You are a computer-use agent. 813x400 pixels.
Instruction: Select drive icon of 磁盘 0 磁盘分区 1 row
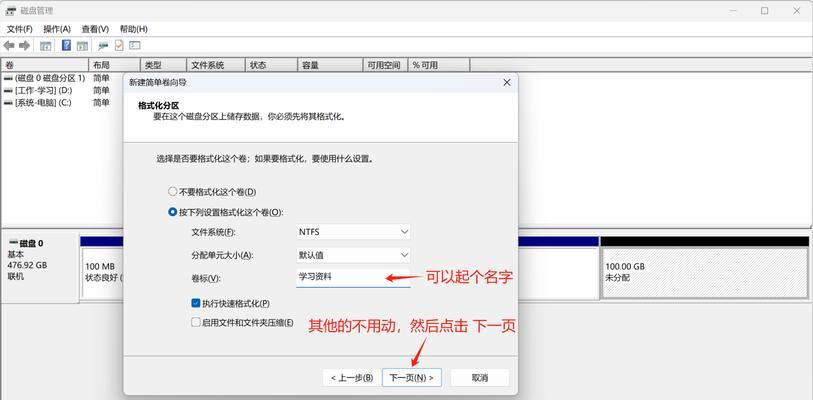[x=8, y=78]
